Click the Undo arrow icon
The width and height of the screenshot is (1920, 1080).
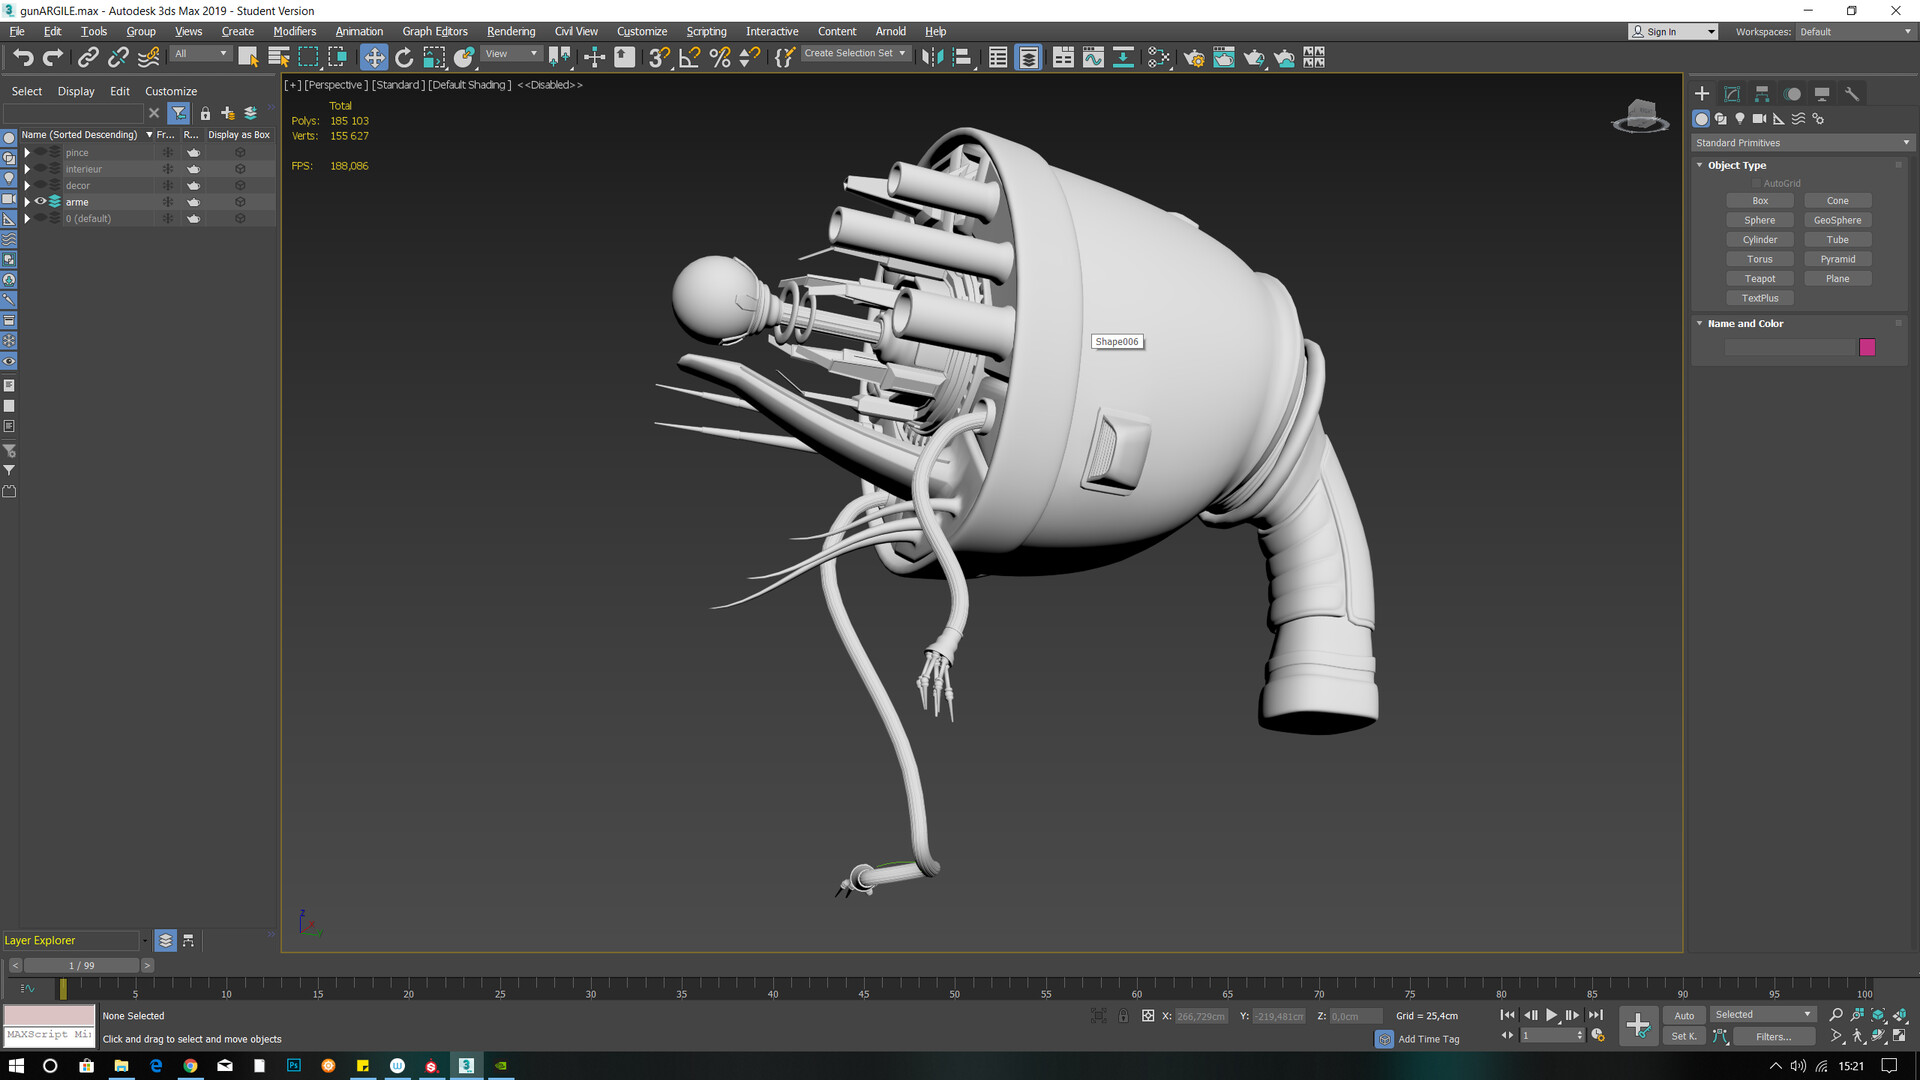coord(23,58)
